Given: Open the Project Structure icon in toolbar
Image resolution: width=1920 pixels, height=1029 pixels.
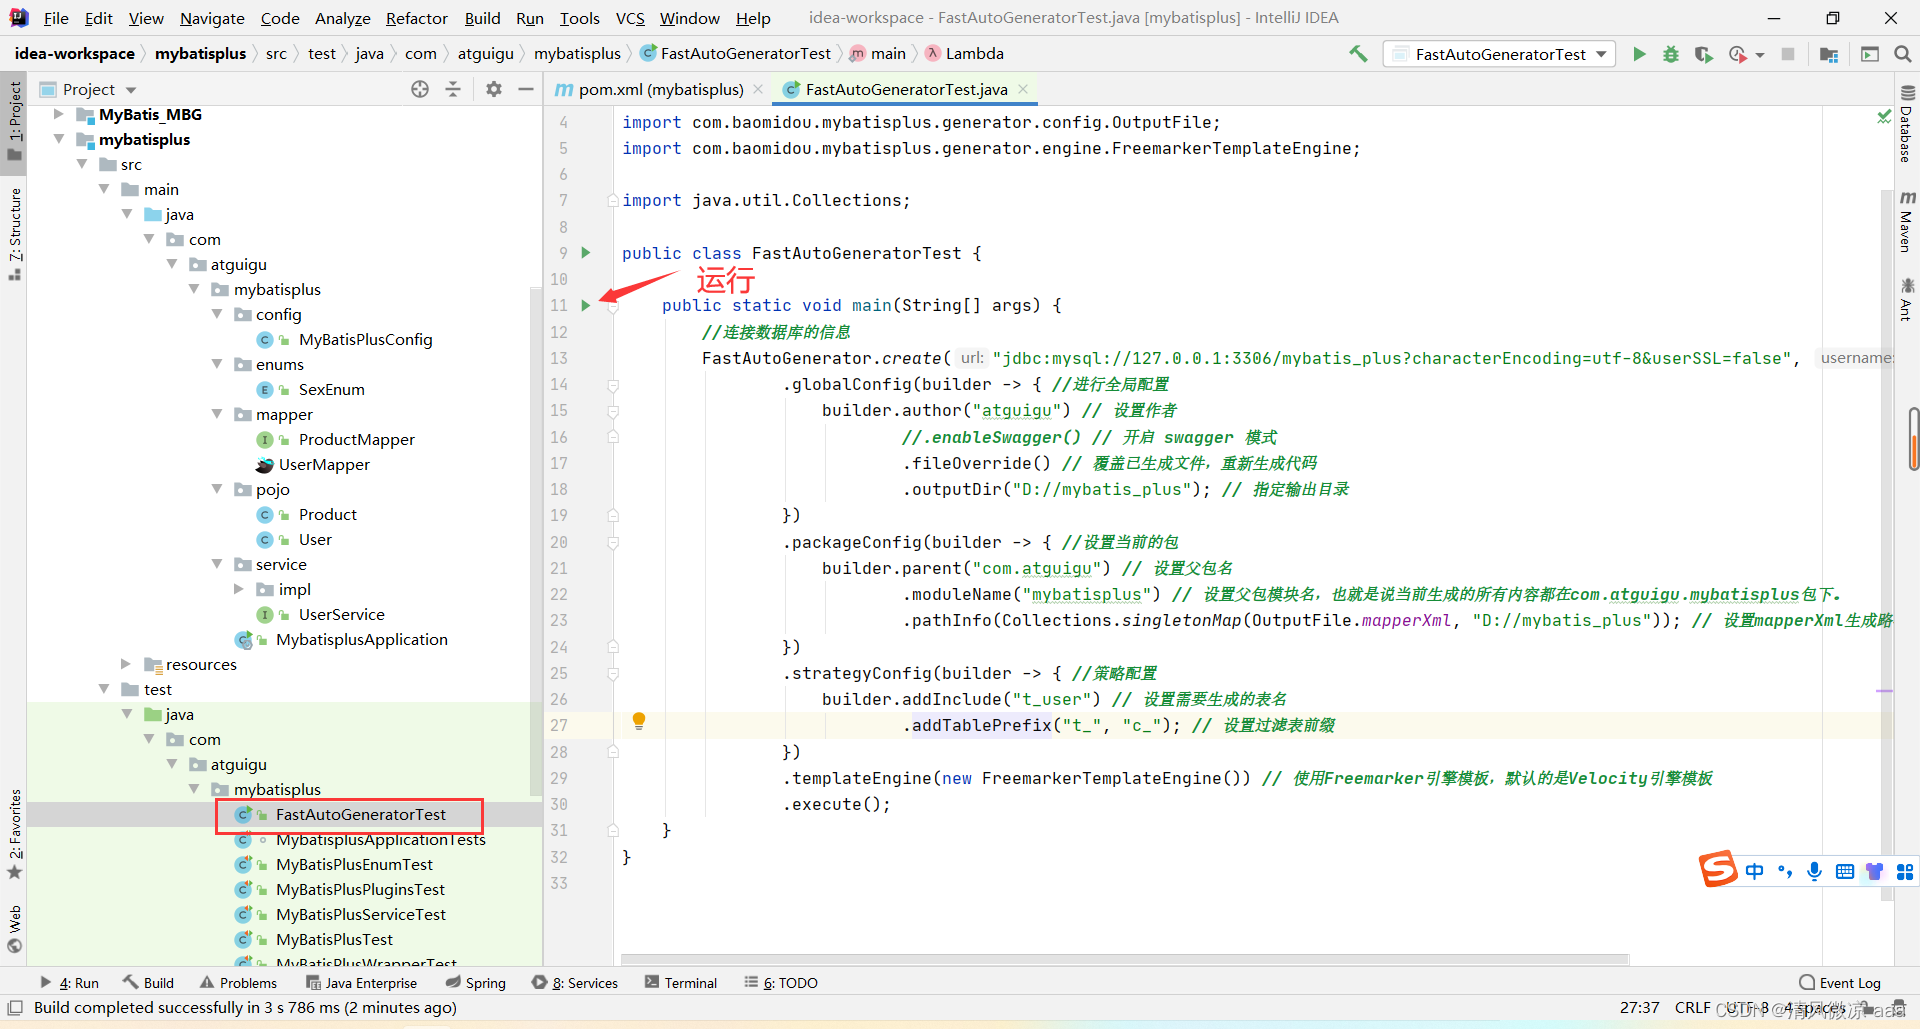Looking at the screenshot, I should [x=1829, y=54].
